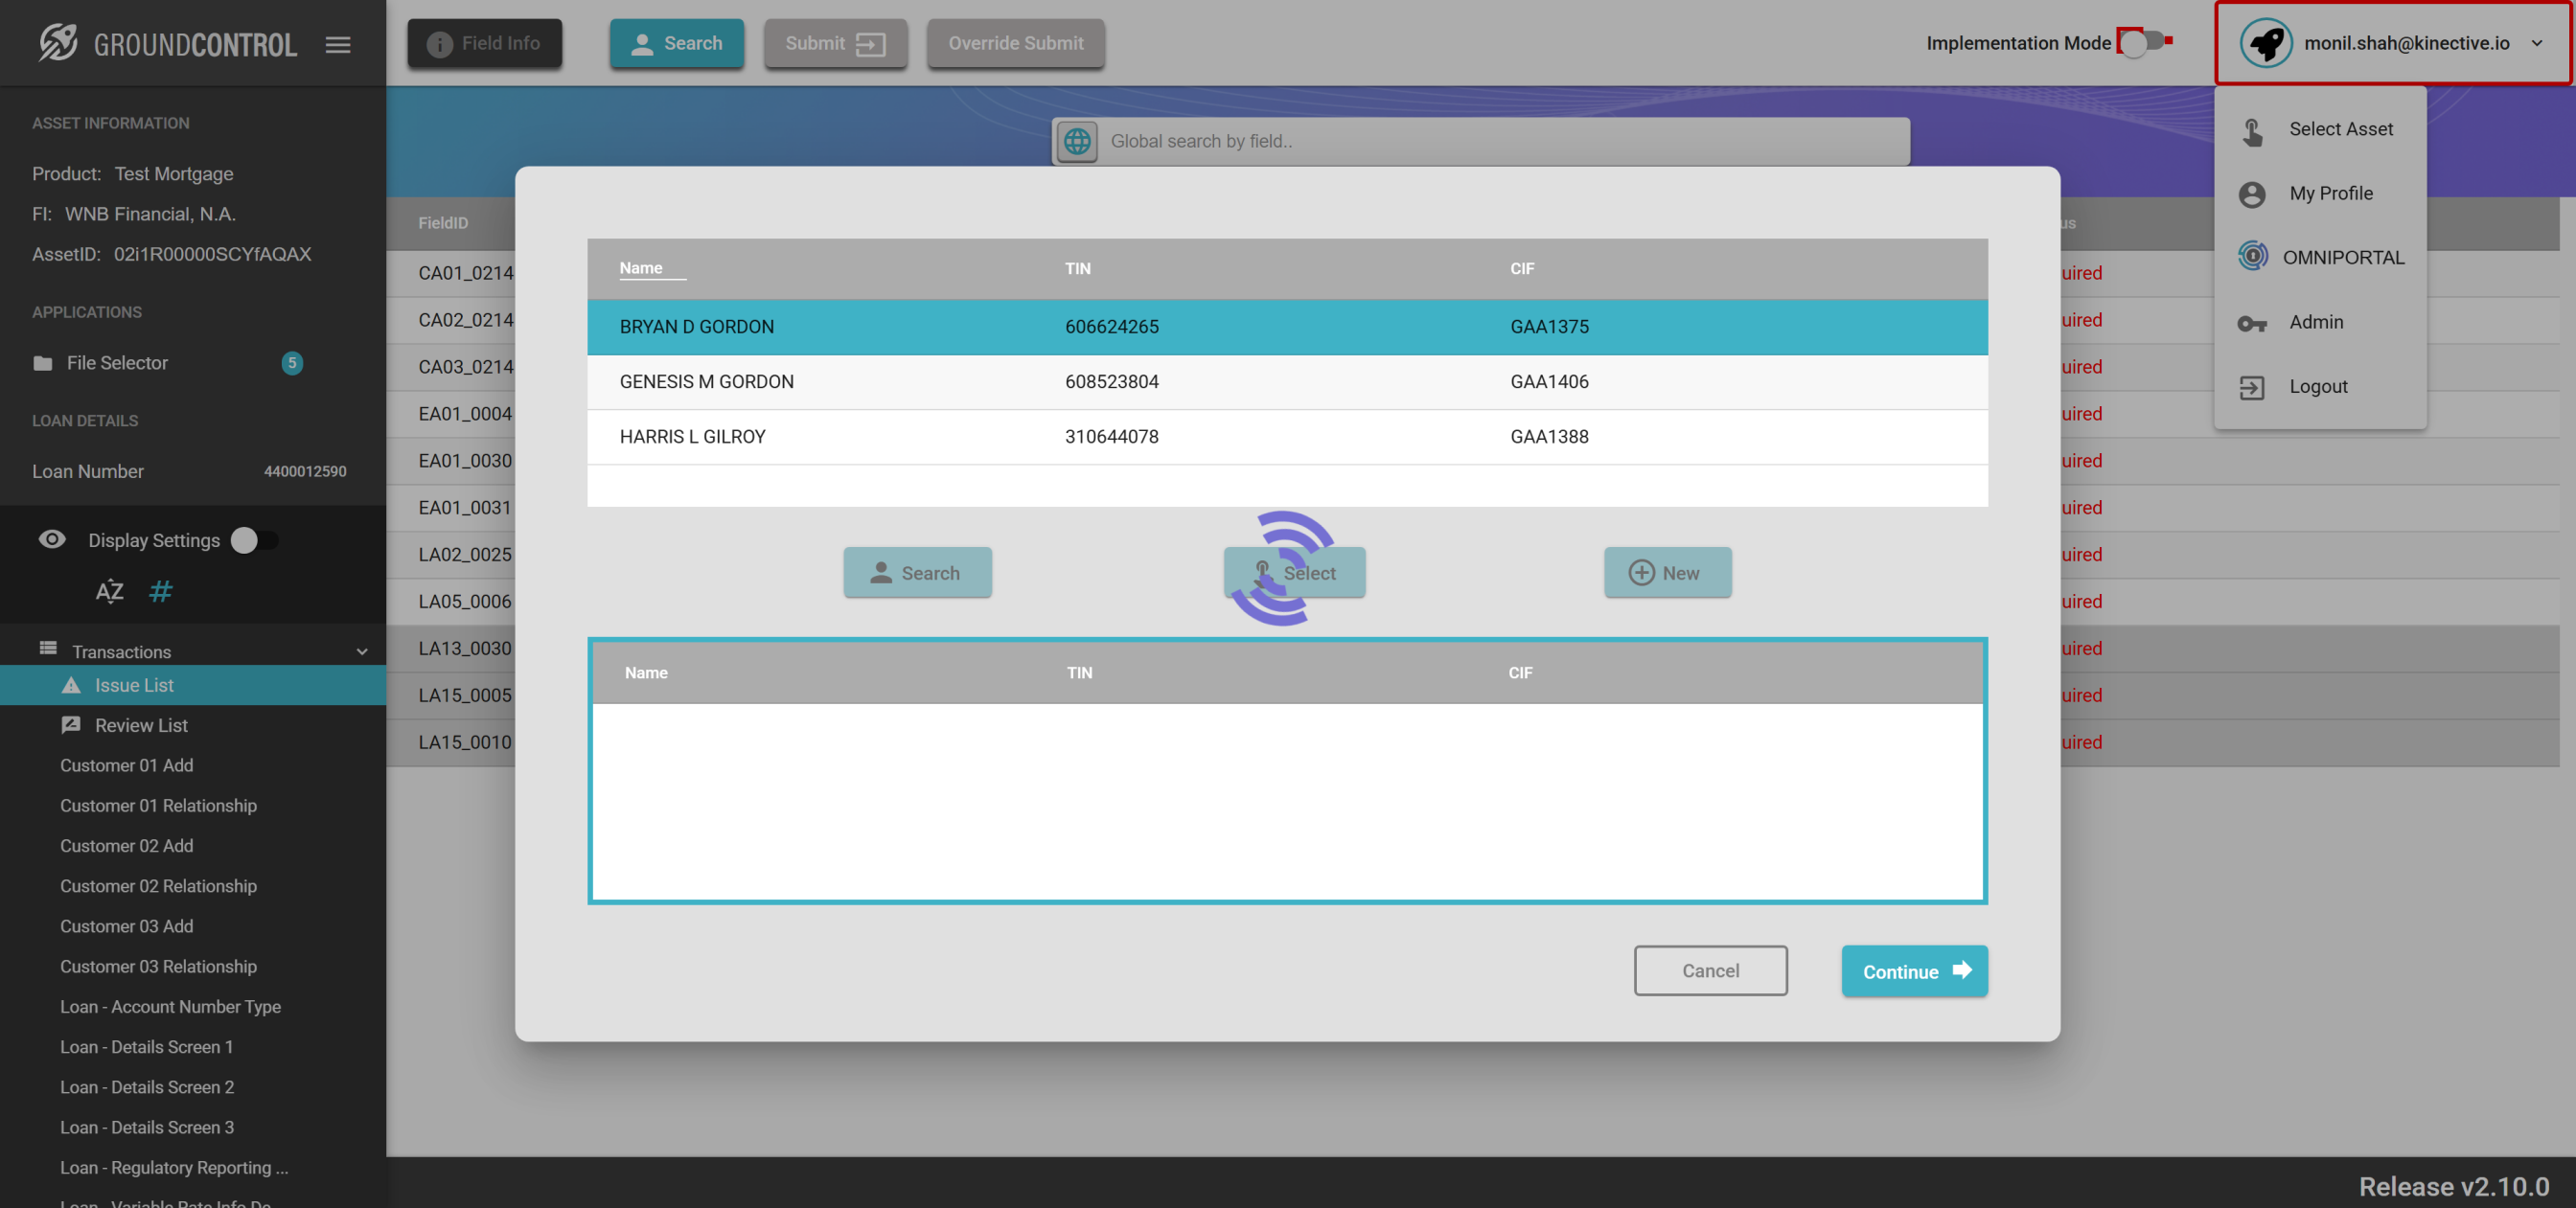Choose Logout from the user menu
Viewport: 2576px width, 1208px height.
click(x=2318, y=386)
